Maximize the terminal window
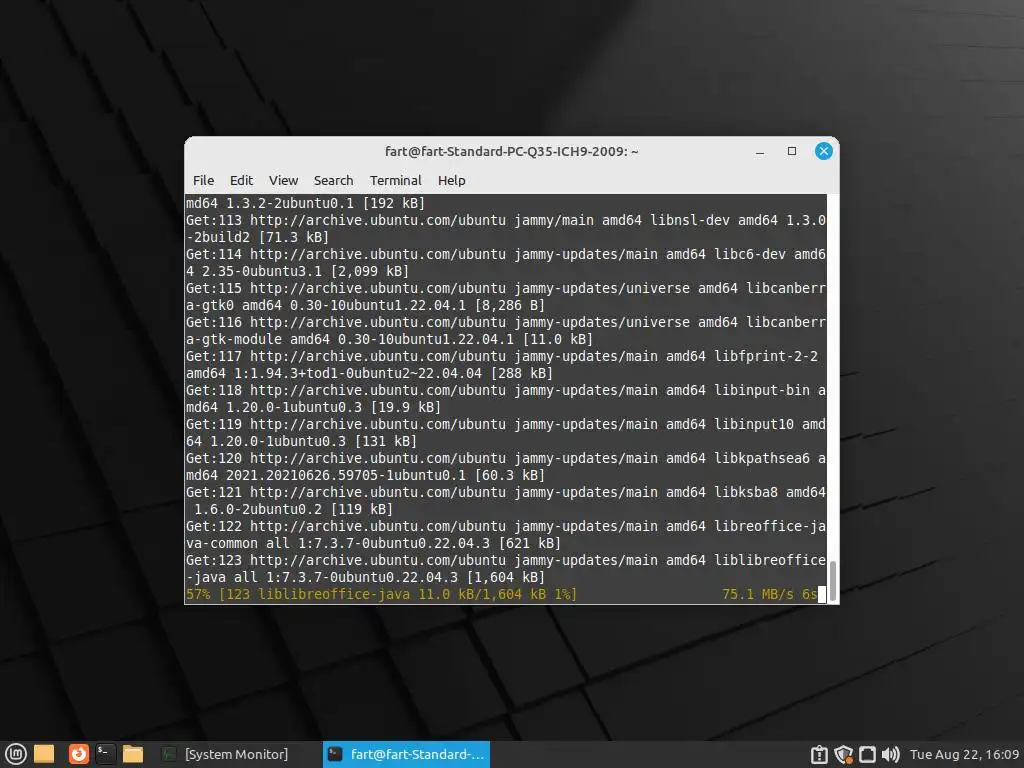The height and width of the screenshot is (768, 1024). coord(792,152)
